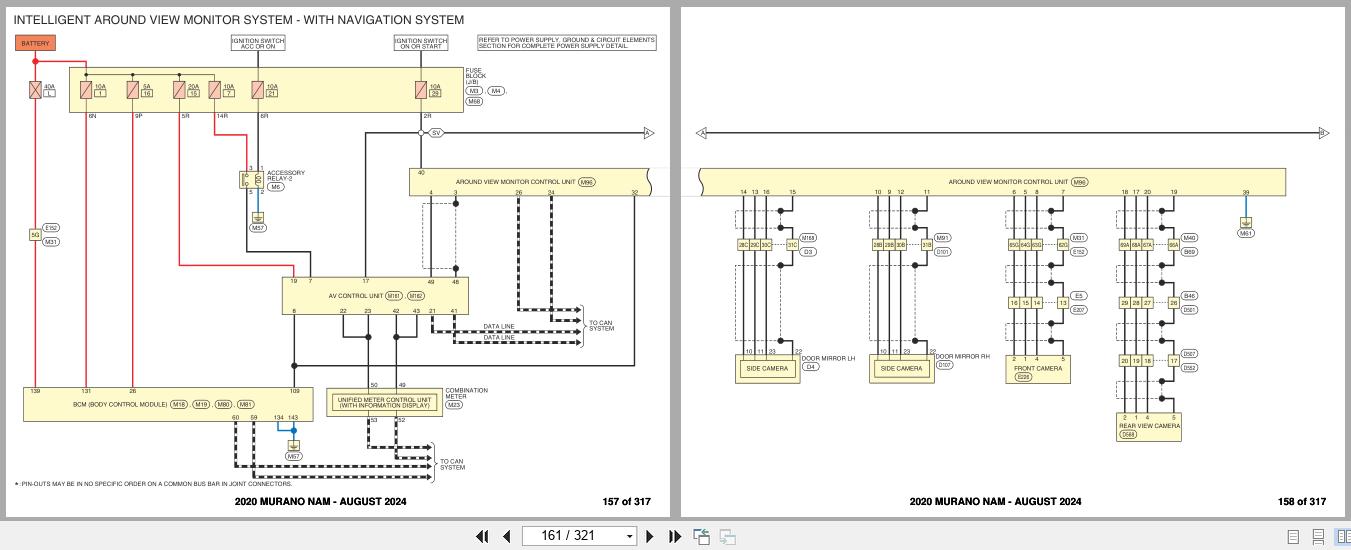1351x550 pixels.
Task: Click 'SIDE CAMERA' under DOOR MIRROR RH
Action: [901, 368]
